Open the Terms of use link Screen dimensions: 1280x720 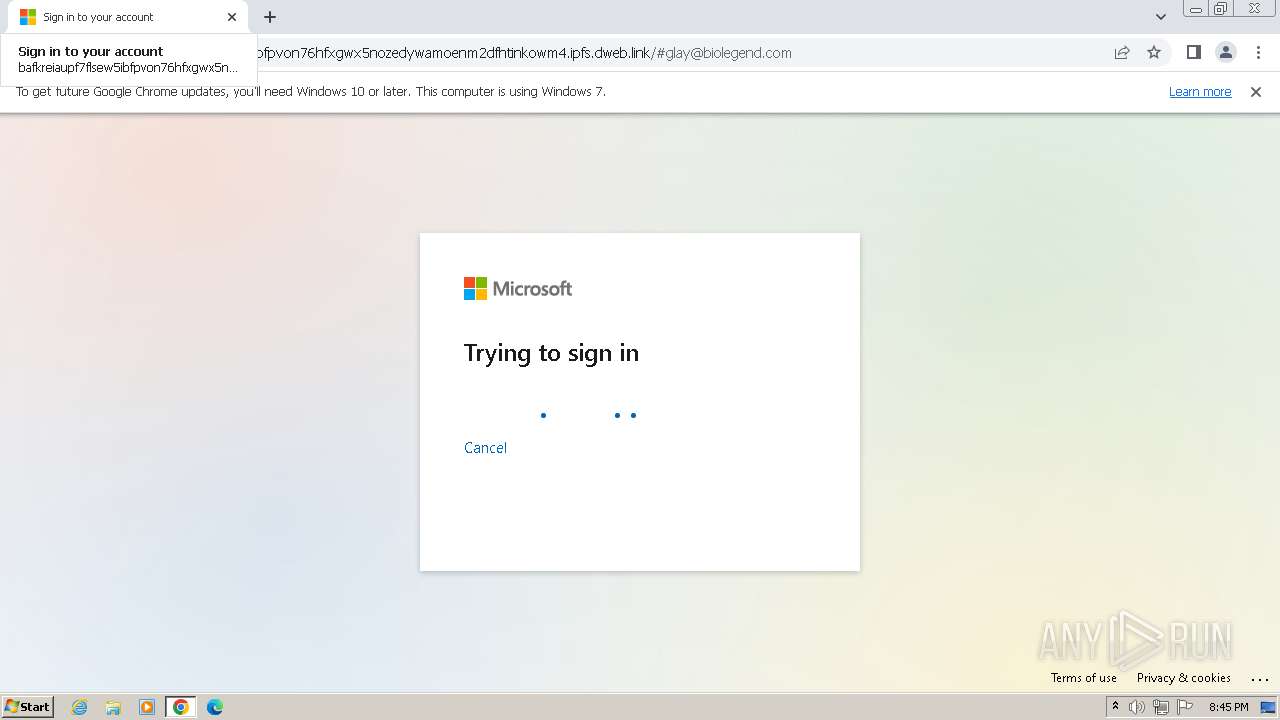[x=1084, y=678]
